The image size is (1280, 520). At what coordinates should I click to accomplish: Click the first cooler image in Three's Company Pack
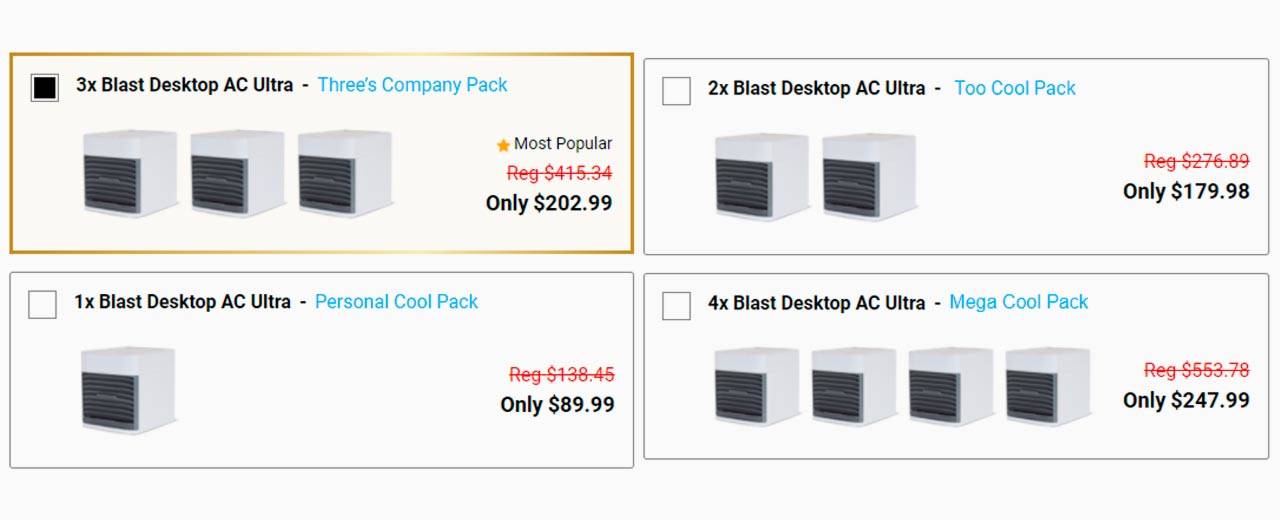pyautogui.click(x=130, y=173)
